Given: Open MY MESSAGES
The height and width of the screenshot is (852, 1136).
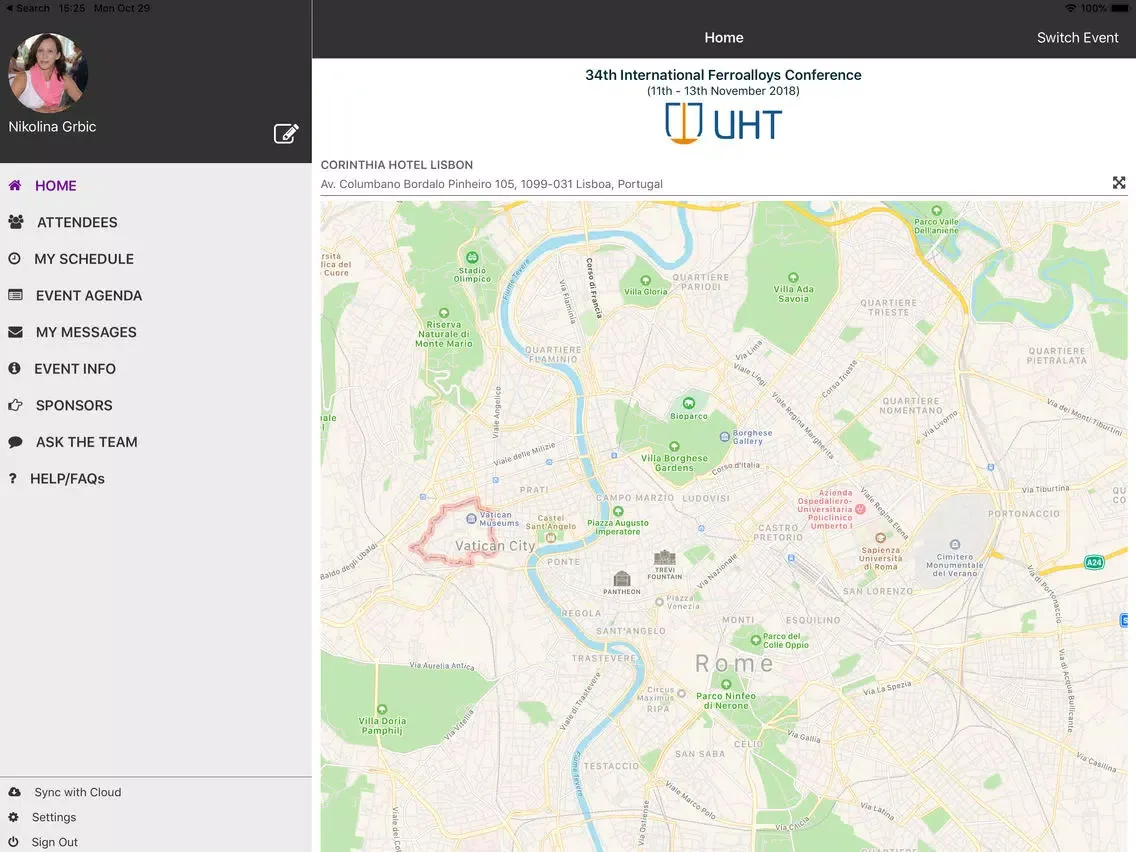Looking at the screenshot, I should (86, 332).
